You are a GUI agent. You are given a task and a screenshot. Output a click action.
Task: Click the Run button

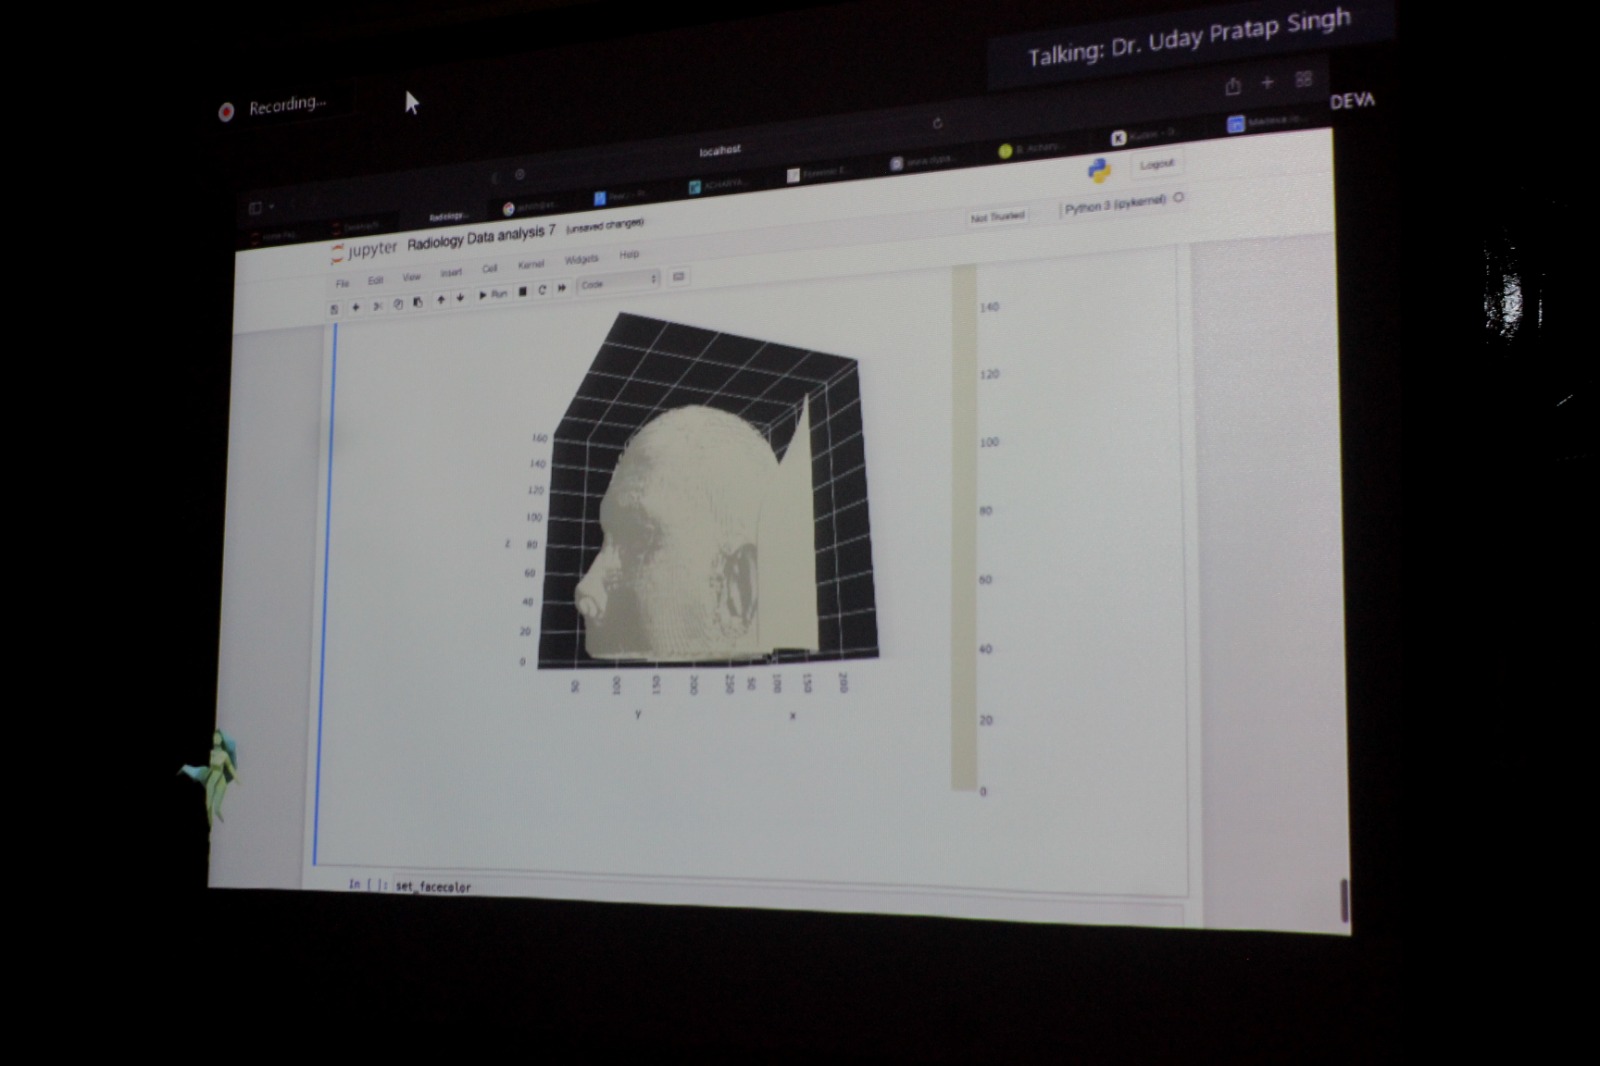(493, 294)
